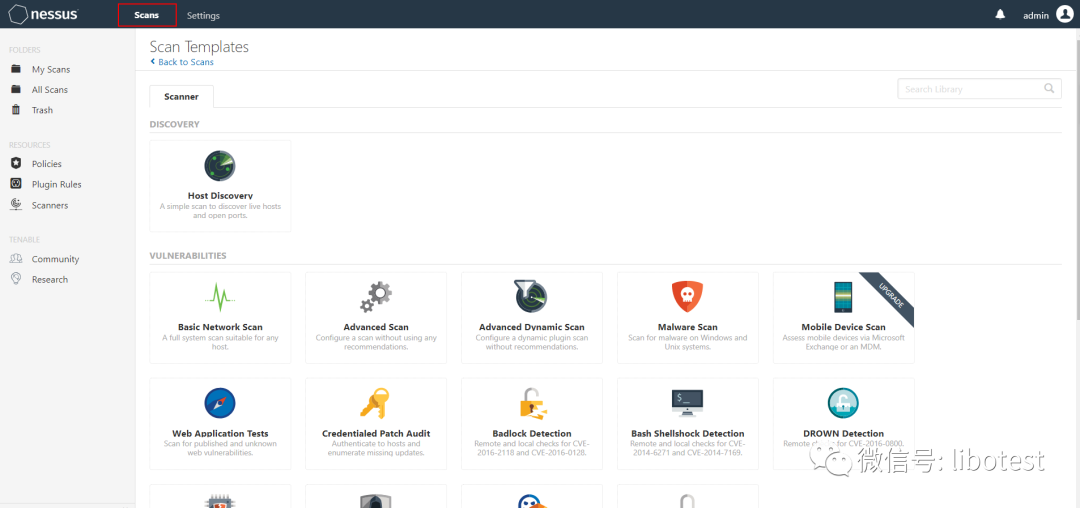Select the Advanced Scan title
The height and width of the screenshot is (508, 1080).
click(376, 327)
